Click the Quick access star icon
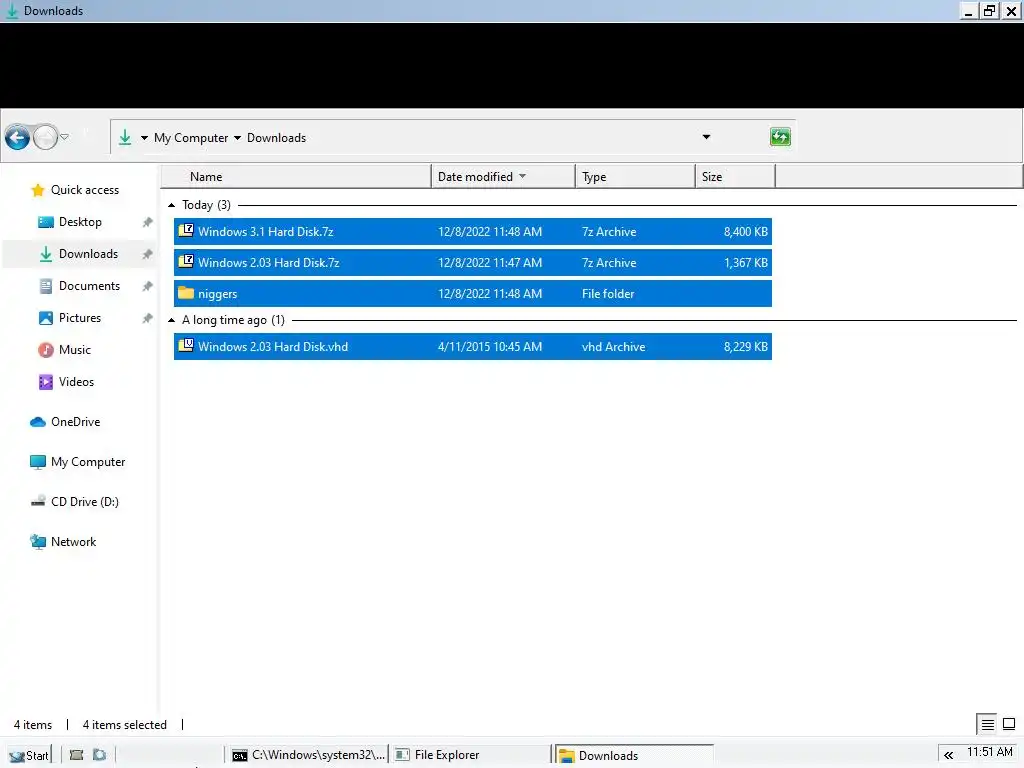 [38, 190]
